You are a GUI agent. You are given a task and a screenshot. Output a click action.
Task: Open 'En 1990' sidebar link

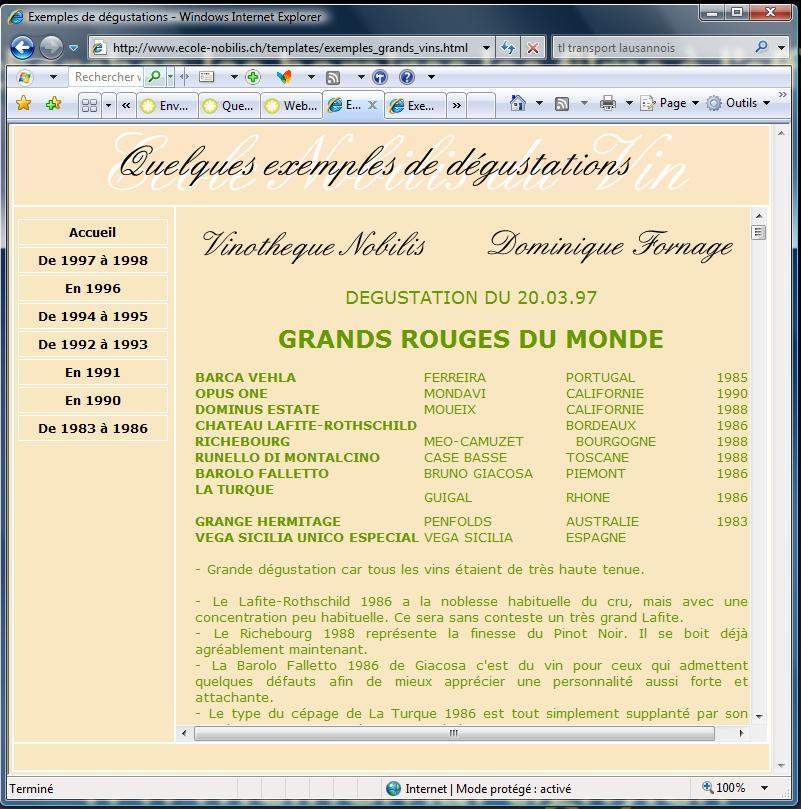[x=93, y=400]
